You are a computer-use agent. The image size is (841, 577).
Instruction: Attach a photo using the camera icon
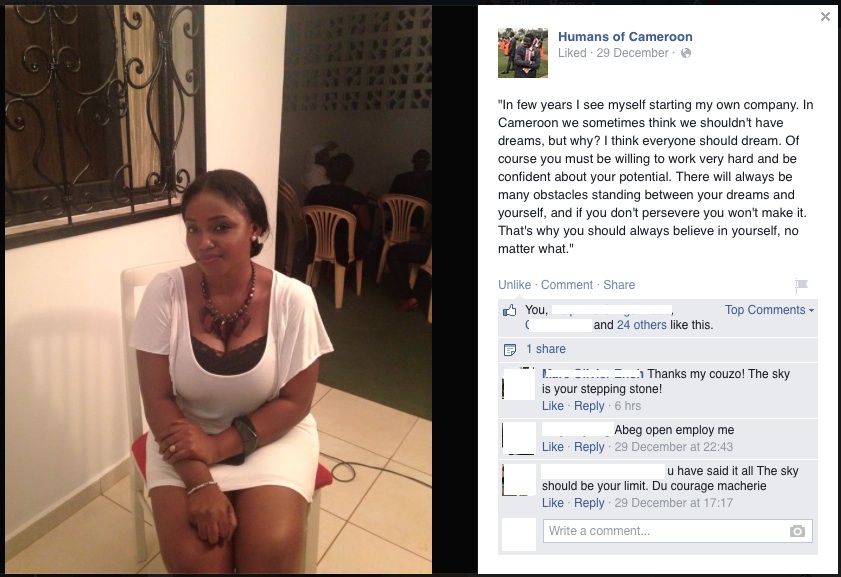point(797,531)
